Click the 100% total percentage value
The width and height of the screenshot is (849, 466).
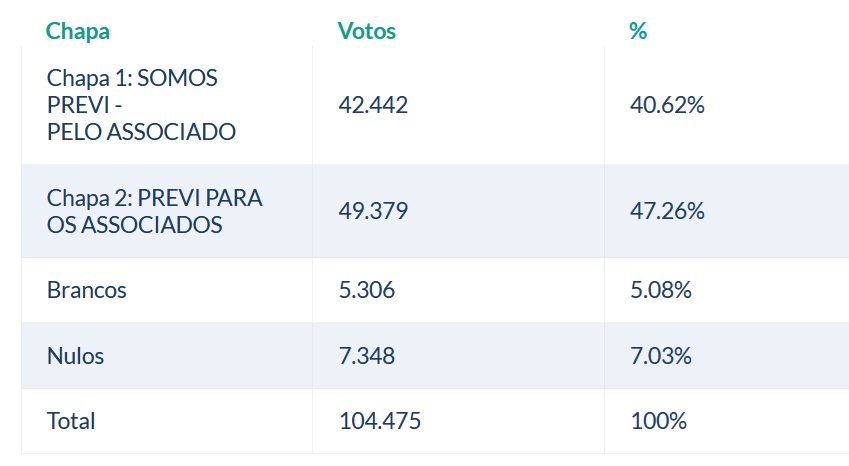point(659,421)
